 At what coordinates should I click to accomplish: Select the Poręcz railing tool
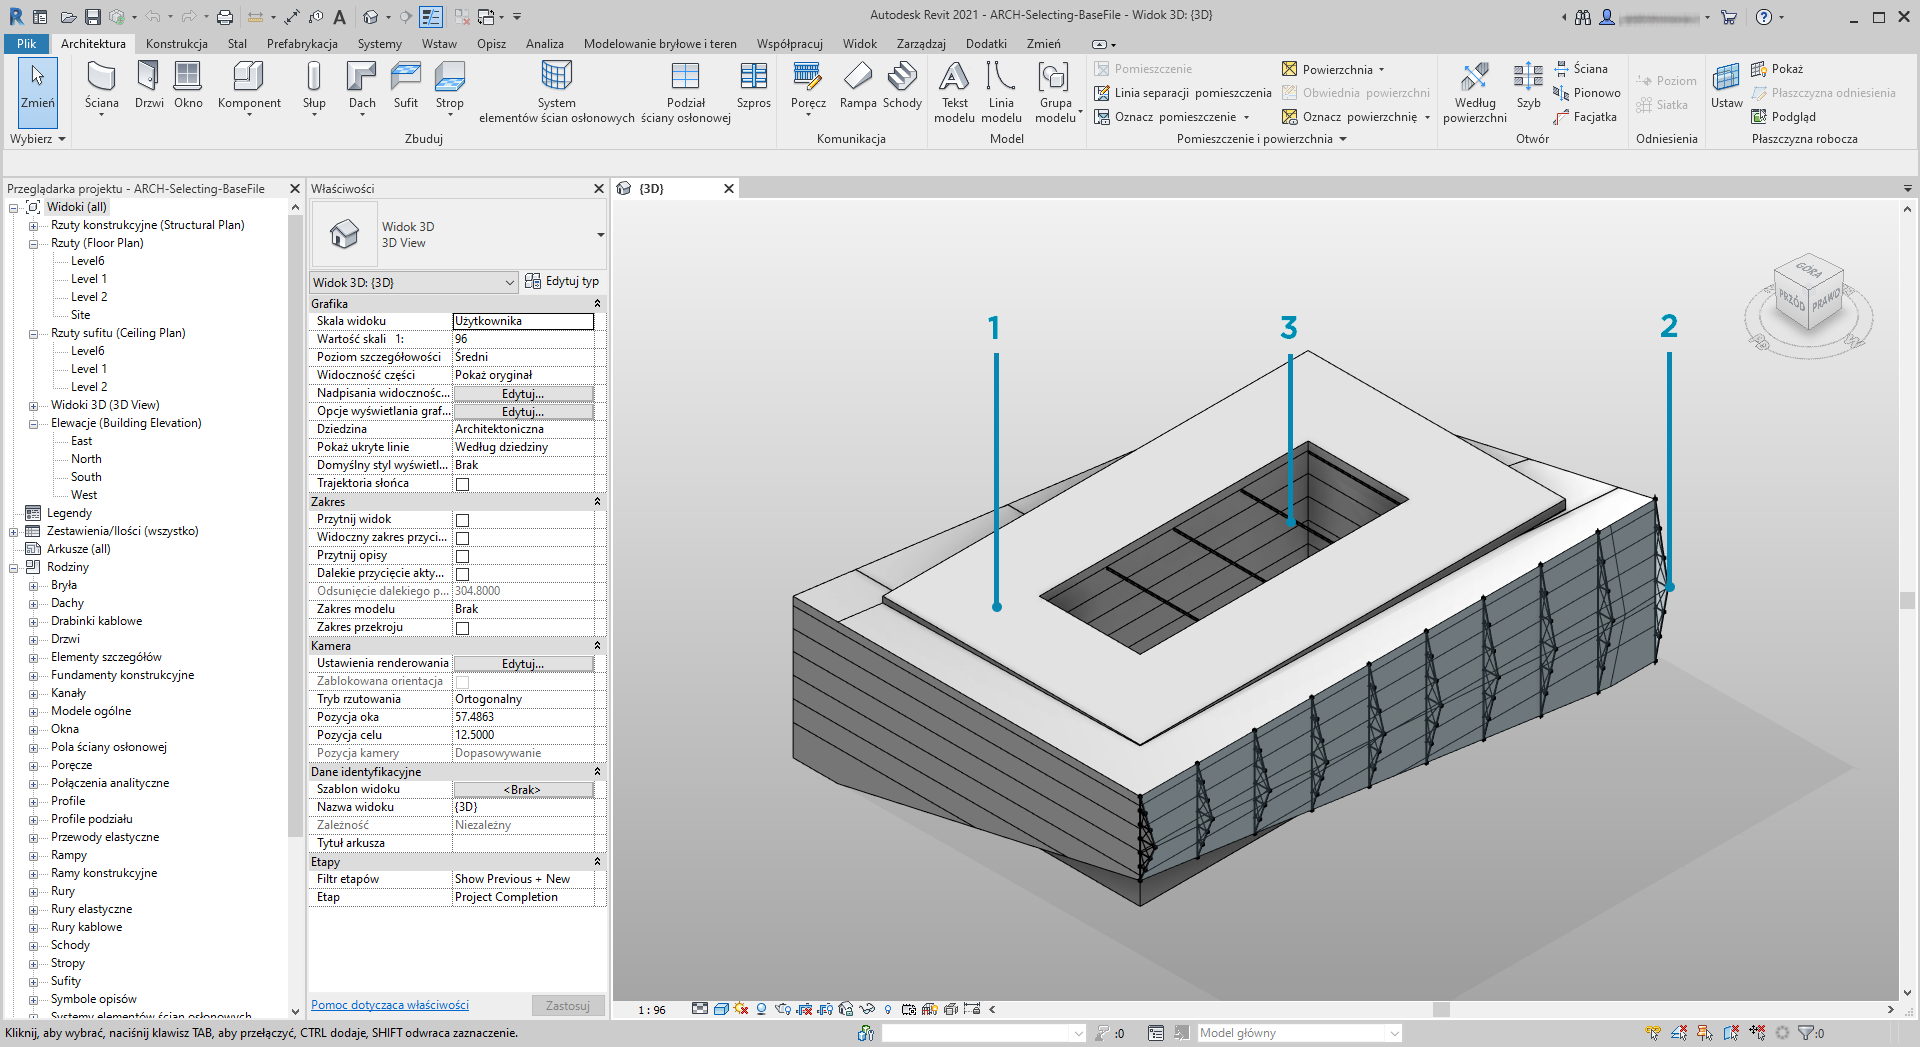808,86
